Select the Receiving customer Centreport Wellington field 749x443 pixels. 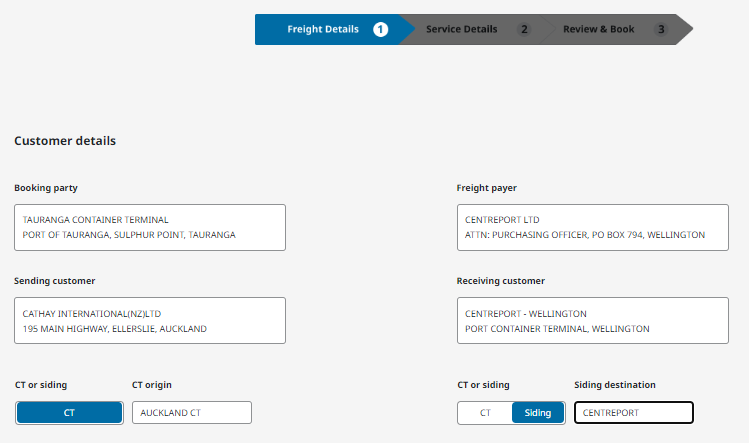592,321
